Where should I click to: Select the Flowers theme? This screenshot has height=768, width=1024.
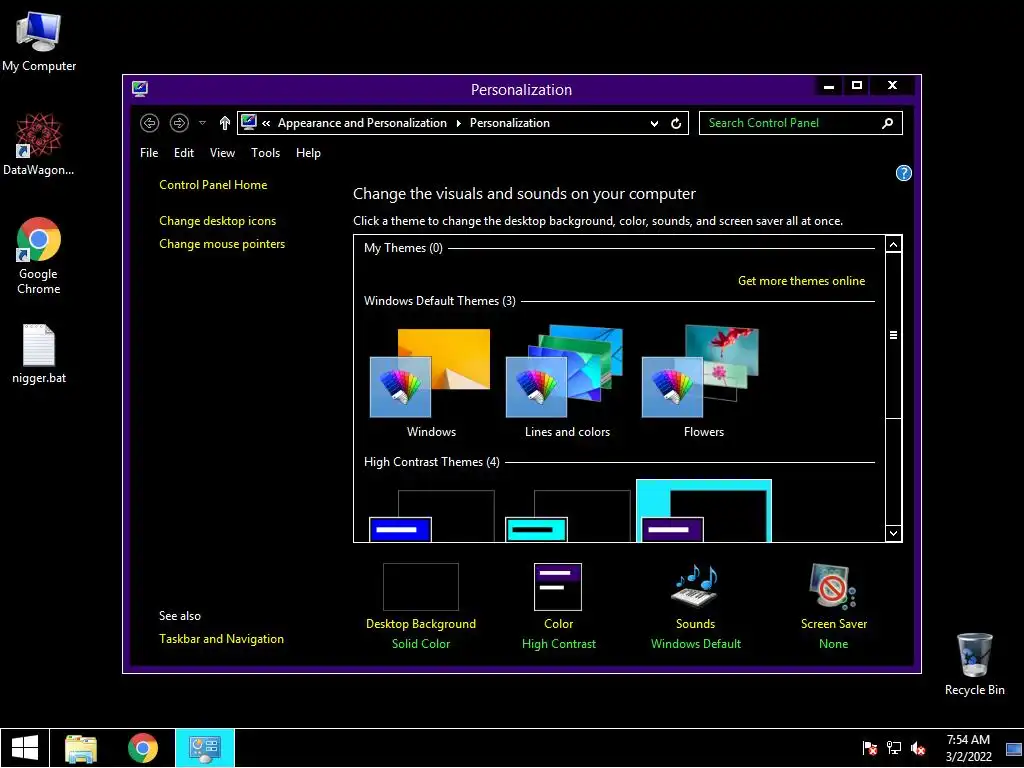(703, 382)
